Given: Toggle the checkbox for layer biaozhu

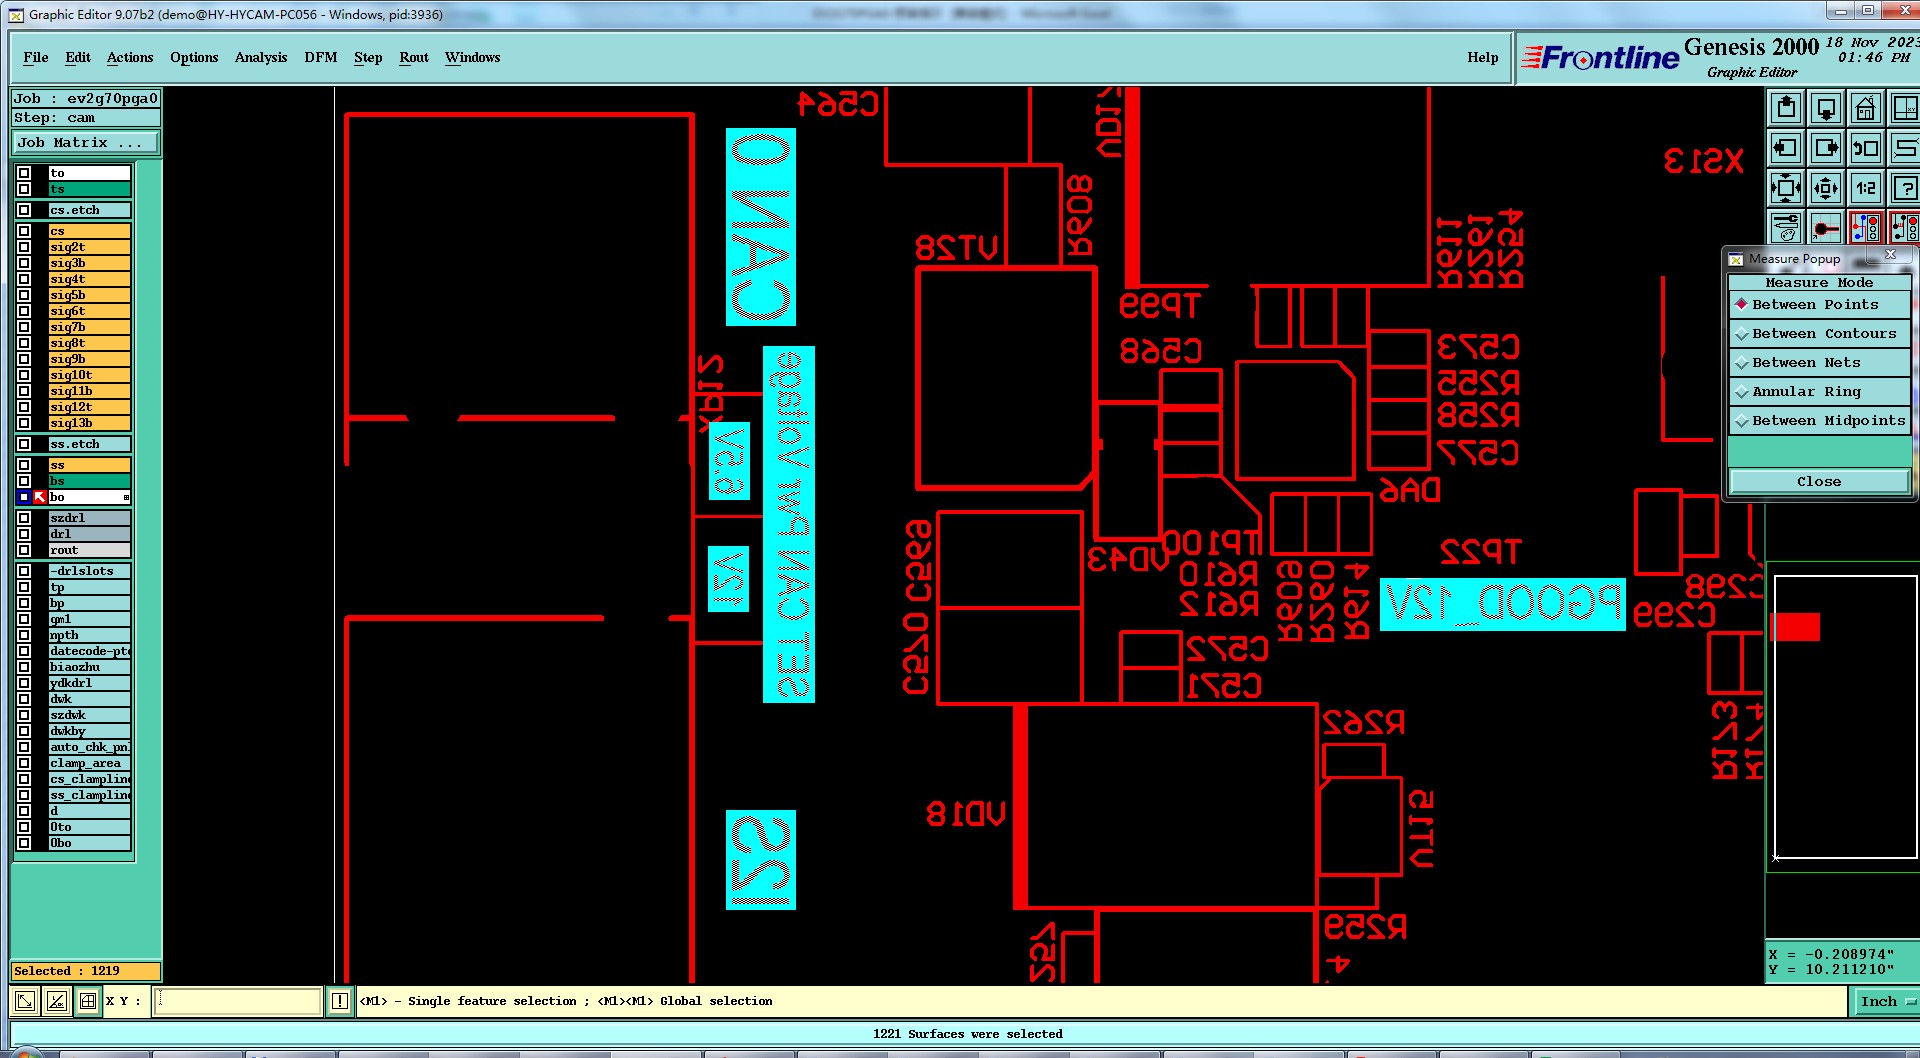Looking at the screenshot, I should click(24, 667).
